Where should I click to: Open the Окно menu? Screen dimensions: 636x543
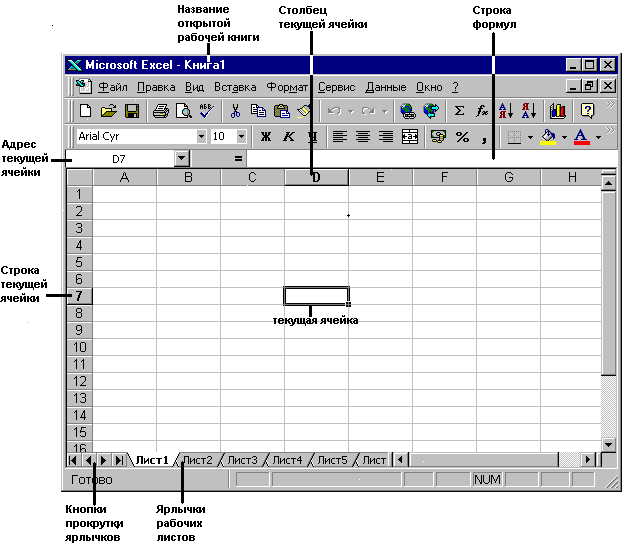(429, 87)
